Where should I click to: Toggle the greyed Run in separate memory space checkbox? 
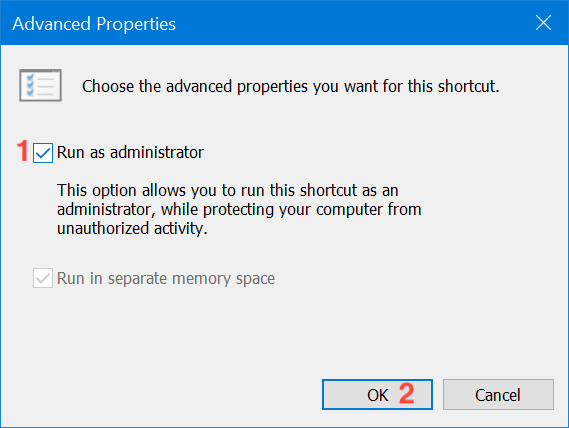43,278
